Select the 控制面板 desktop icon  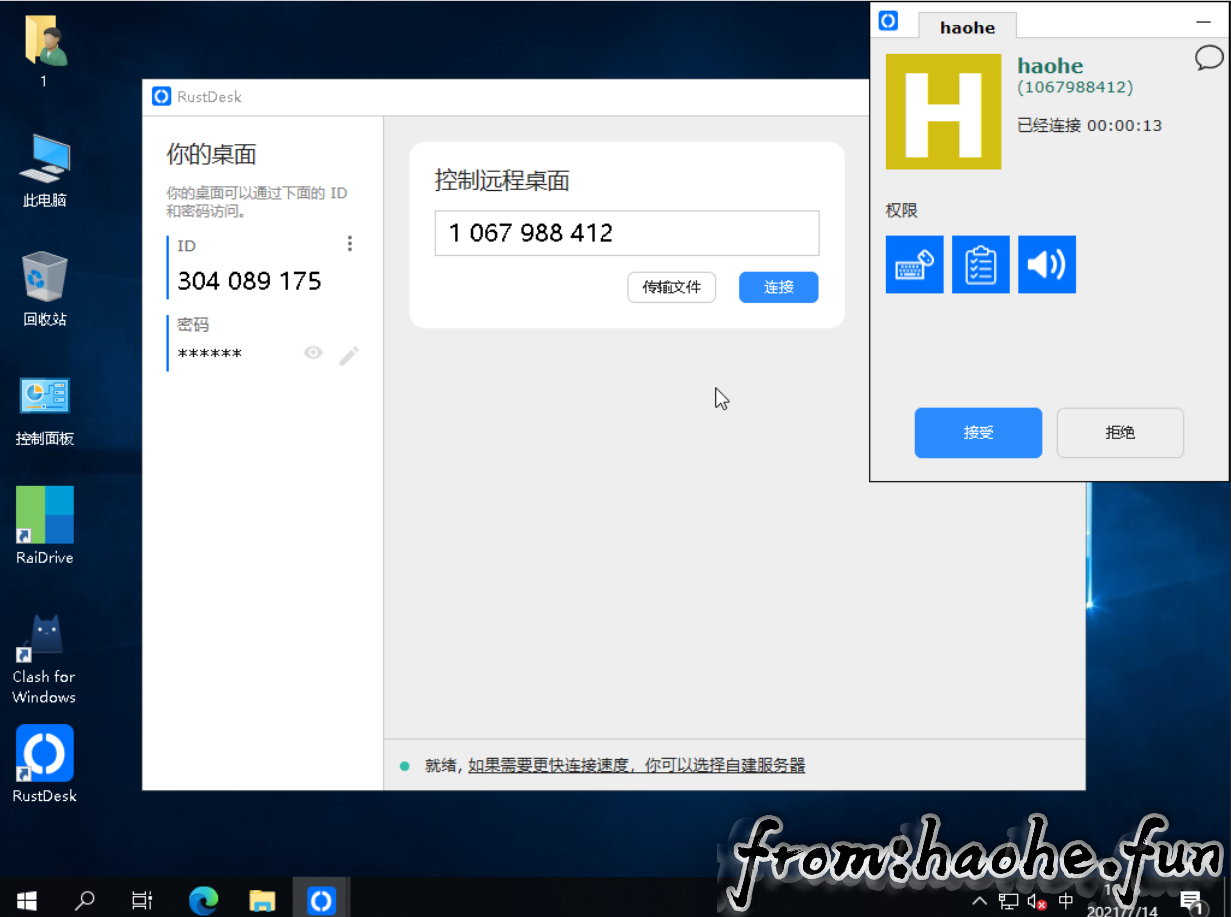[45, 410]
